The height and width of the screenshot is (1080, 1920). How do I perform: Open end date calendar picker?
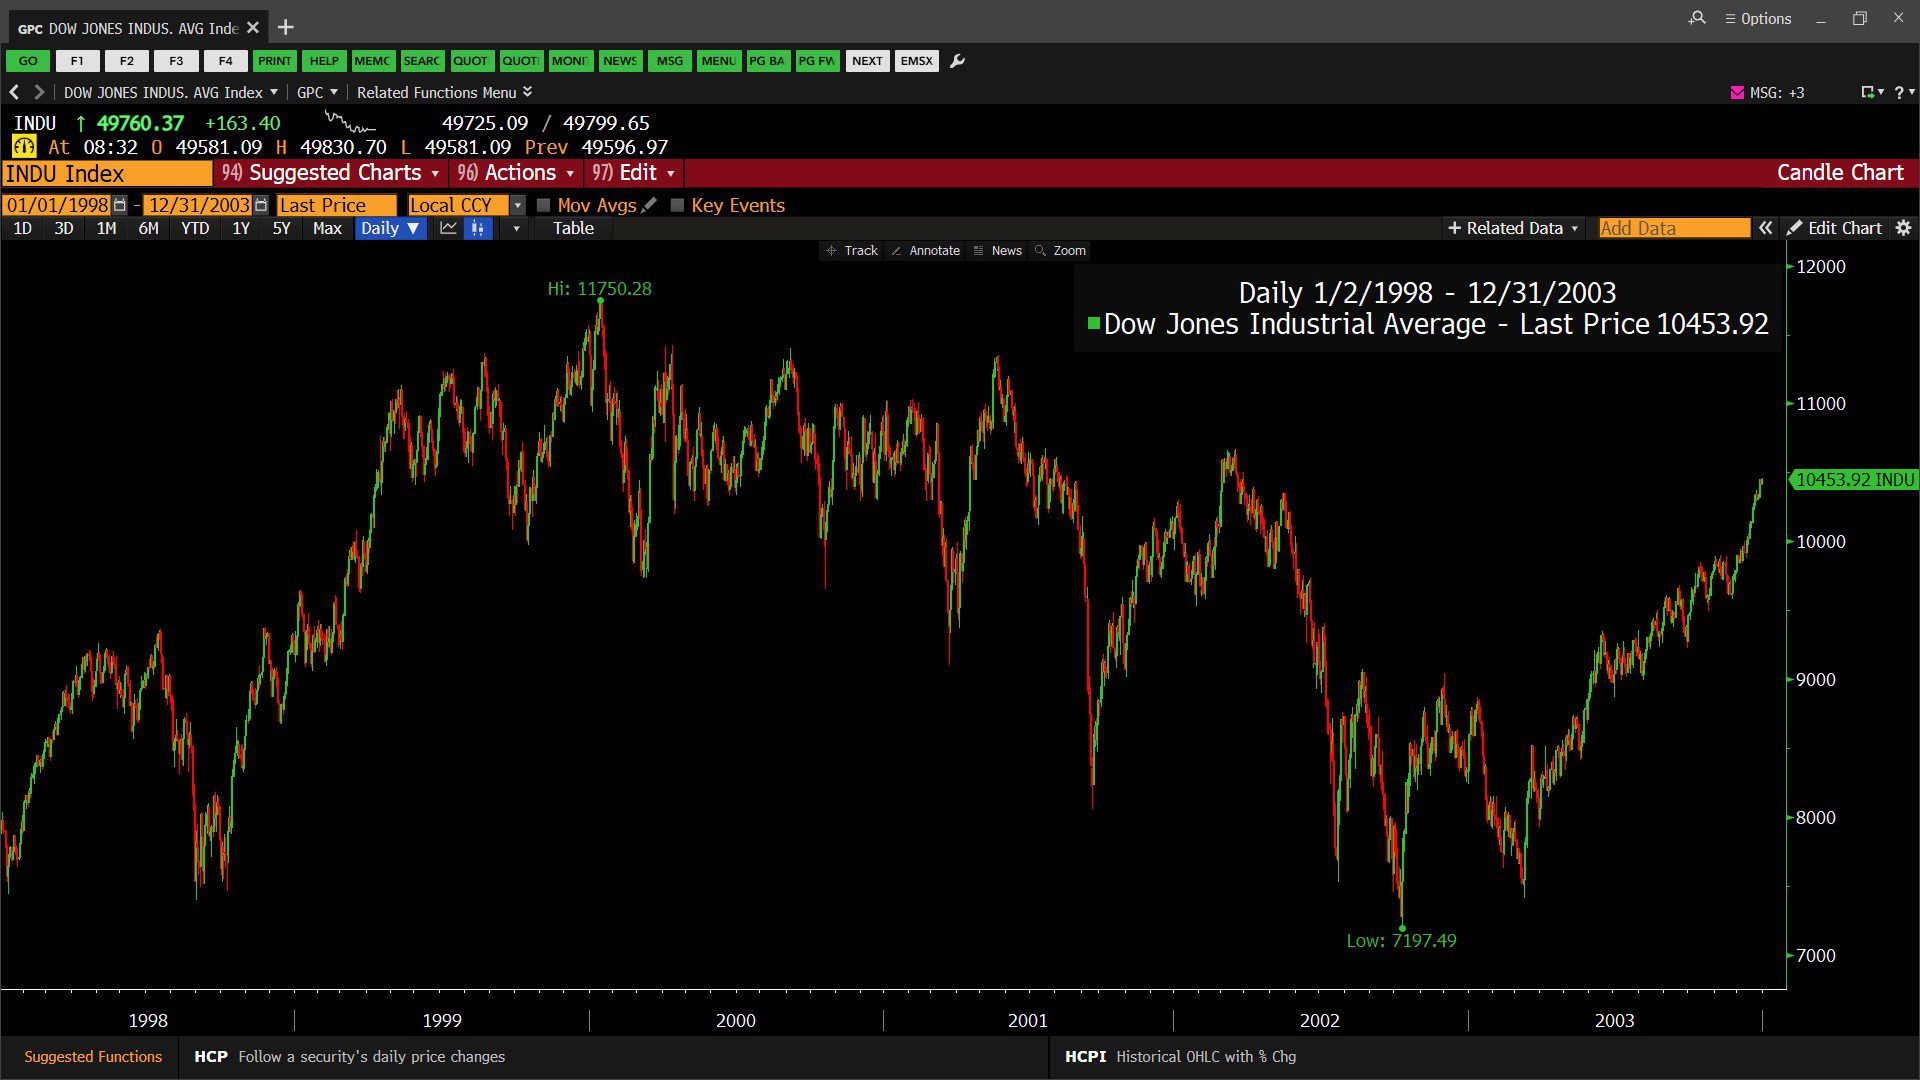click(261, 205)
